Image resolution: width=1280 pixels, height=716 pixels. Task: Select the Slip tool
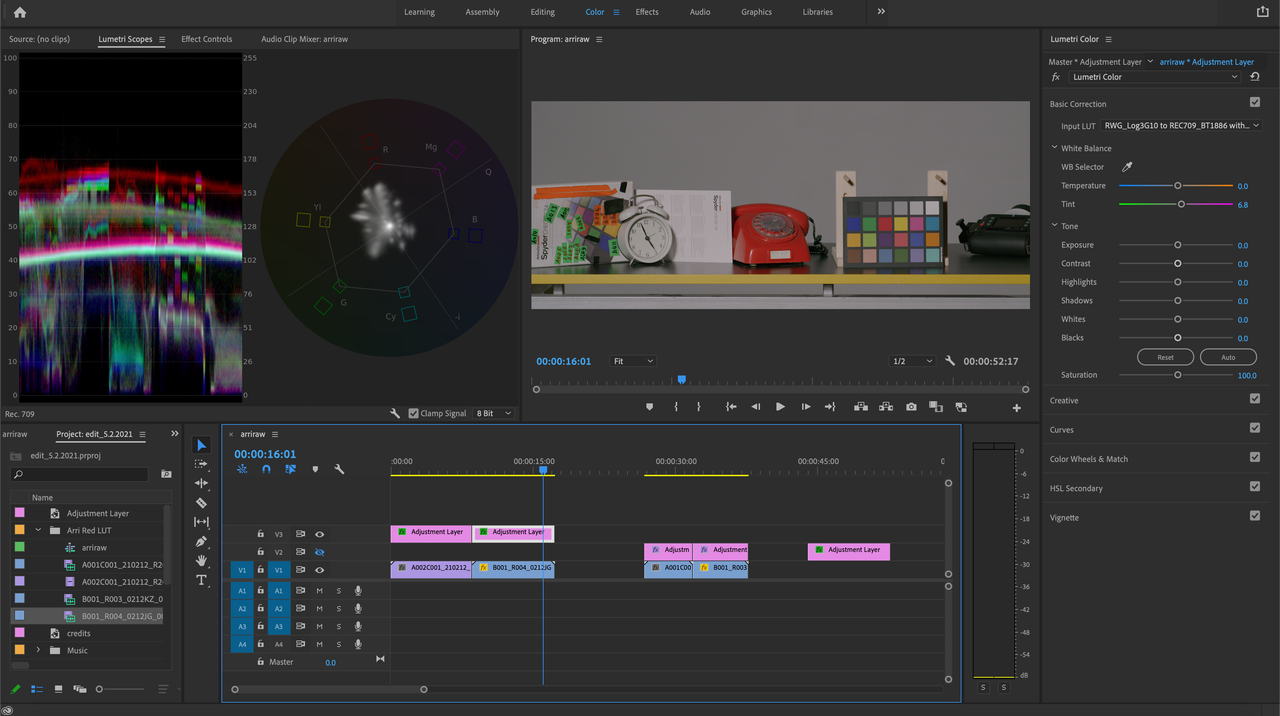(201, 522)
